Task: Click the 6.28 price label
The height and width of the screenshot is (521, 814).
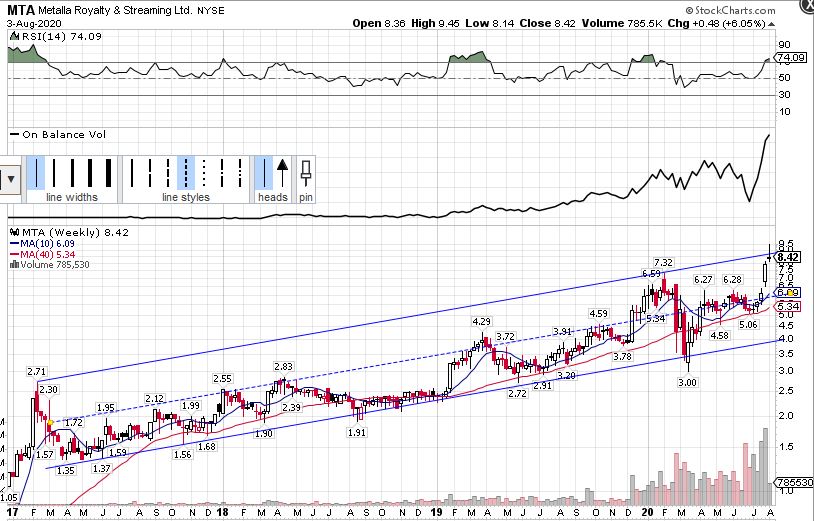Action: click(x=732, y=280)
